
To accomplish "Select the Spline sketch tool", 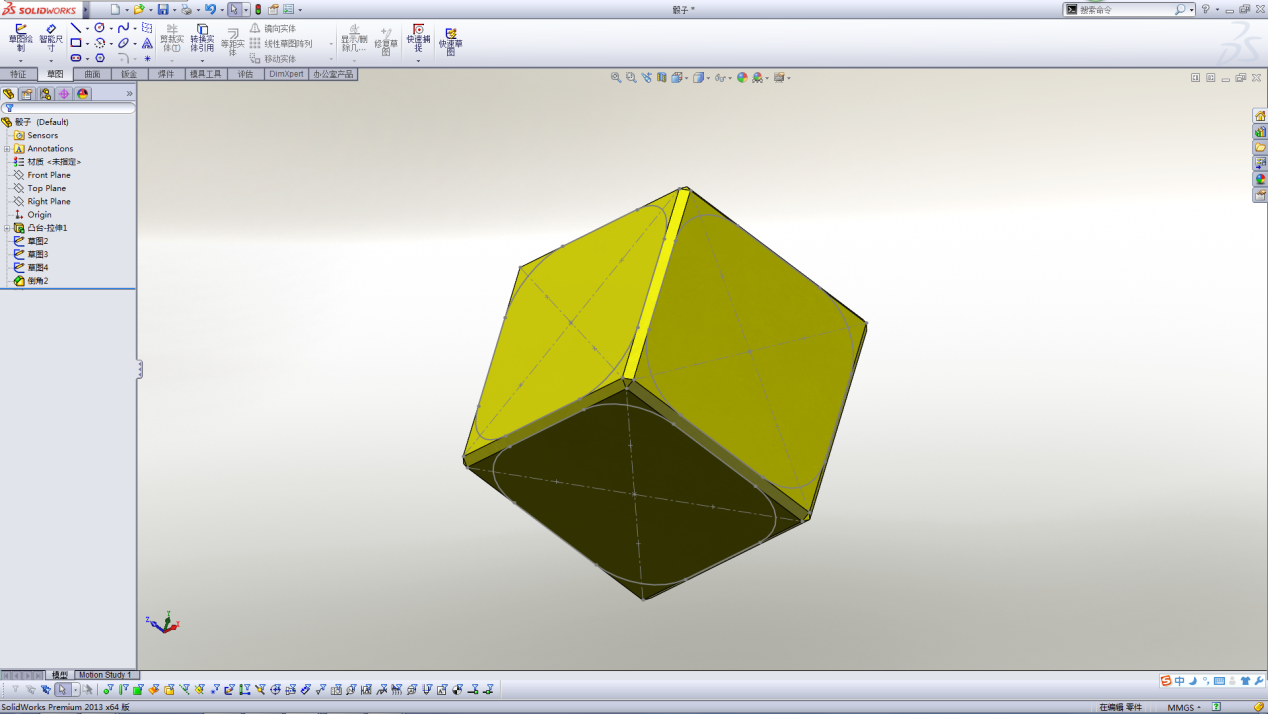I will pos(123,28).
